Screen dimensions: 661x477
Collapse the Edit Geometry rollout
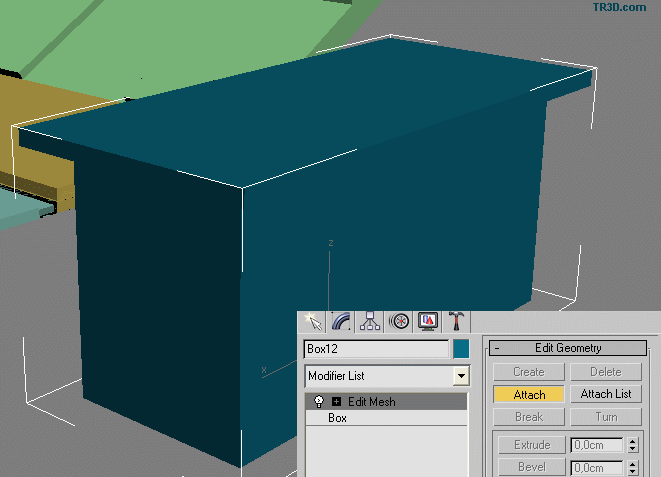[497, 348]
